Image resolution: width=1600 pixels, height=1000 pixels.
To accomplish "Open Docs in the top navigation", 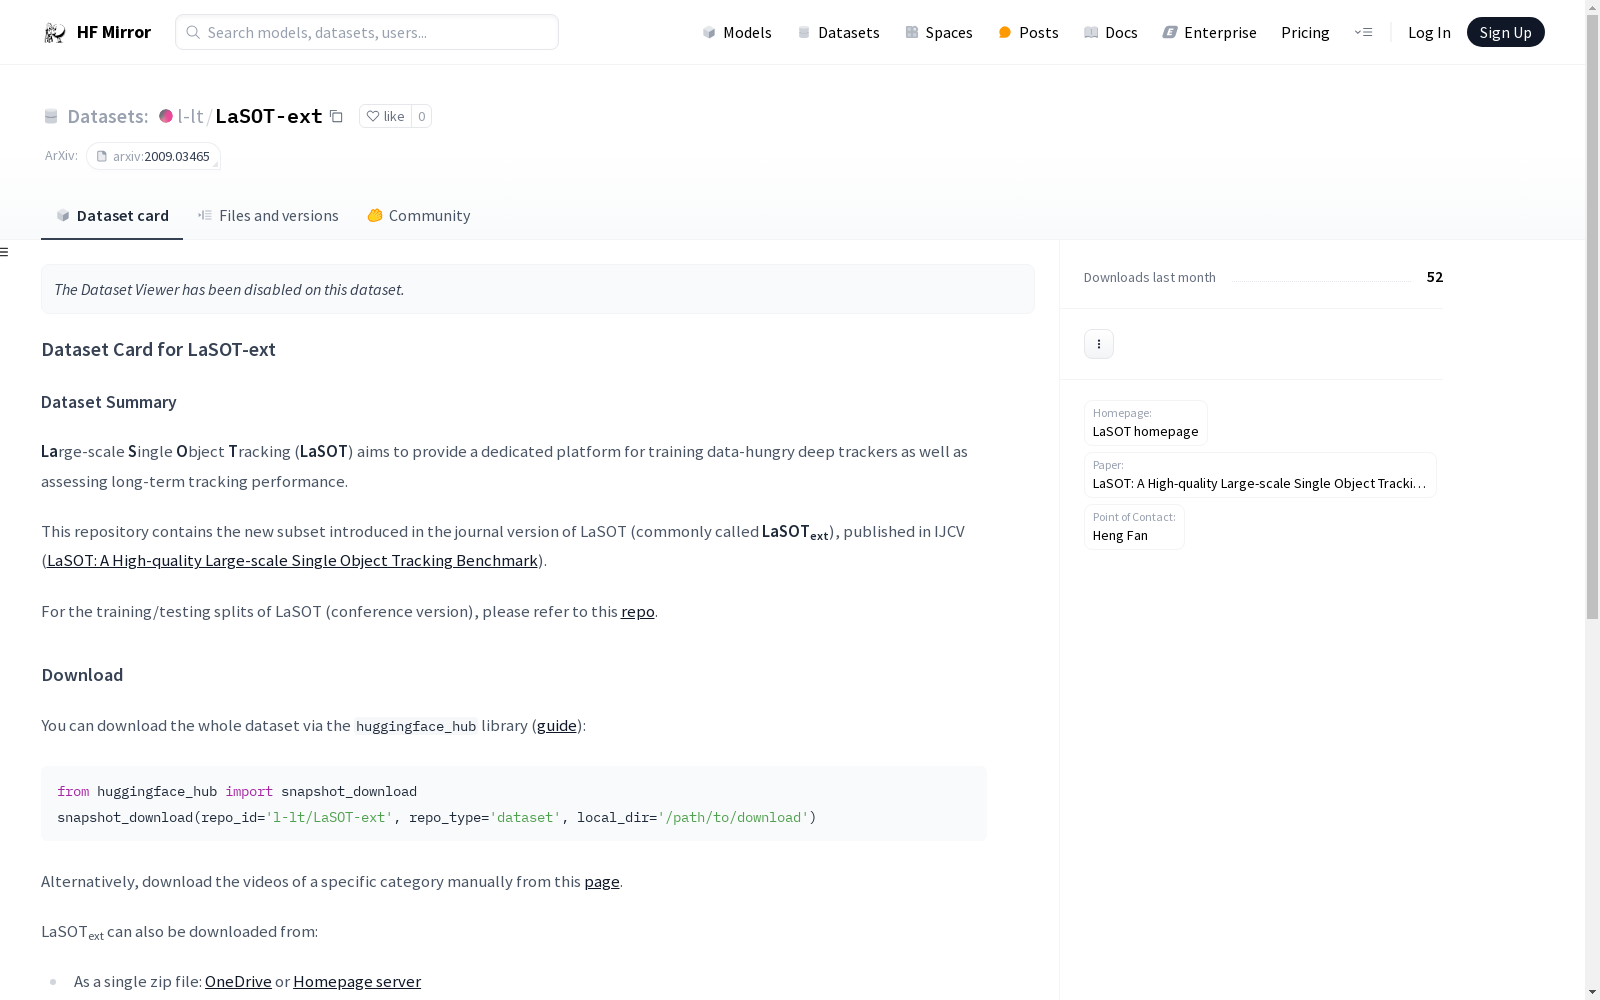I will (1111, 33).
